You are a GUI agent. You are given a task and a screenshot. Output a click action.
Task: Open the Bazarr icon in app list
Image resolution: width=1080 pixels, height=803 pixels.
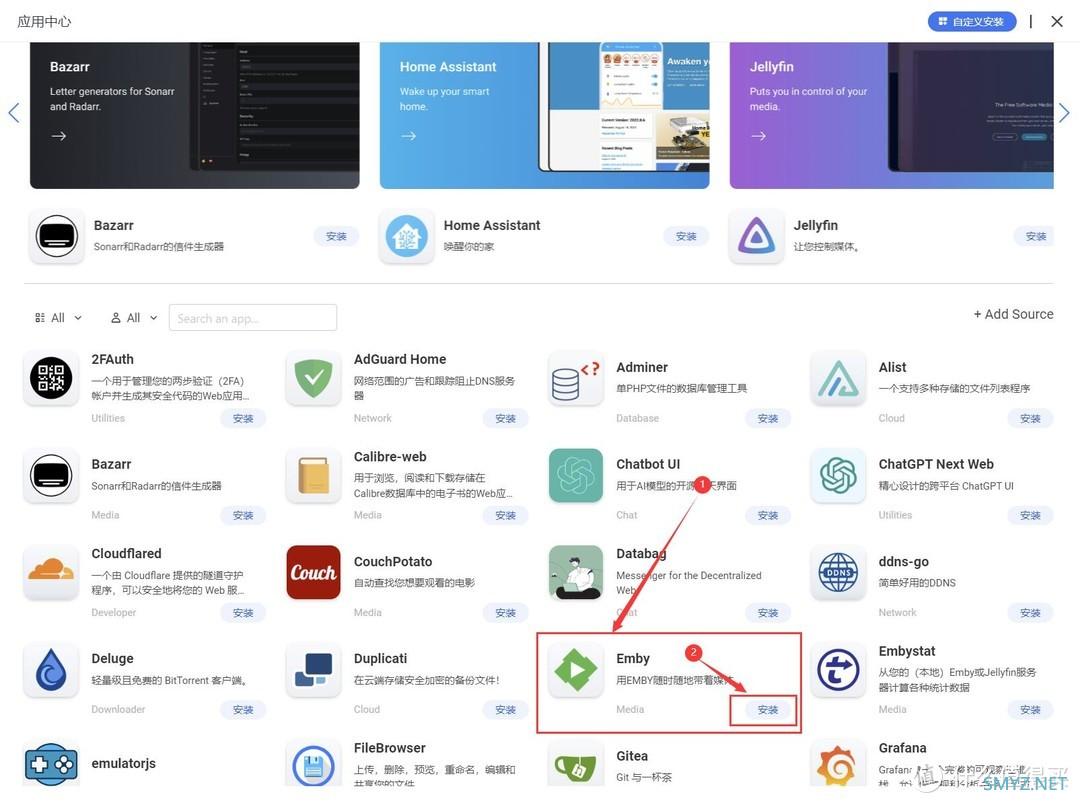[51, 475]
